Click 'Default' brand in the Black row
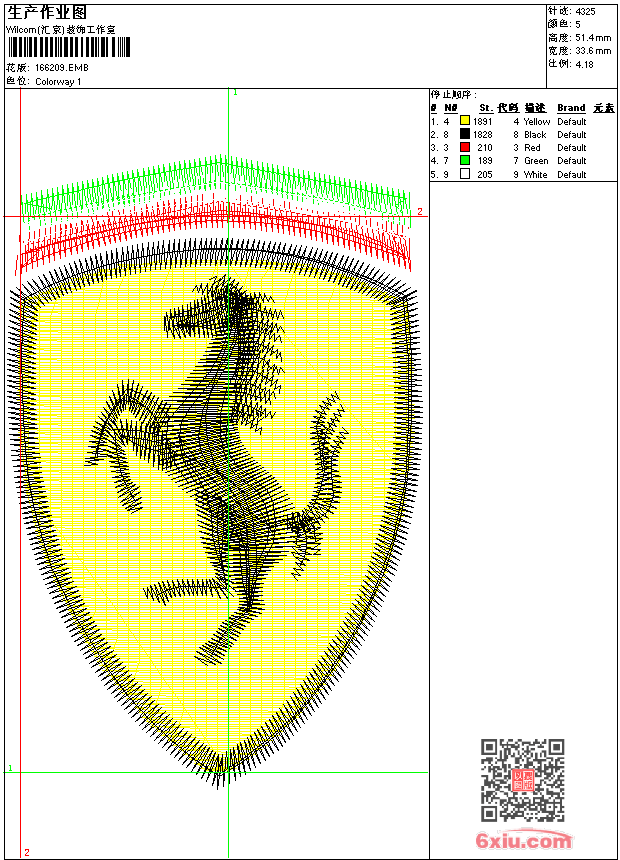 coord(572,134)
